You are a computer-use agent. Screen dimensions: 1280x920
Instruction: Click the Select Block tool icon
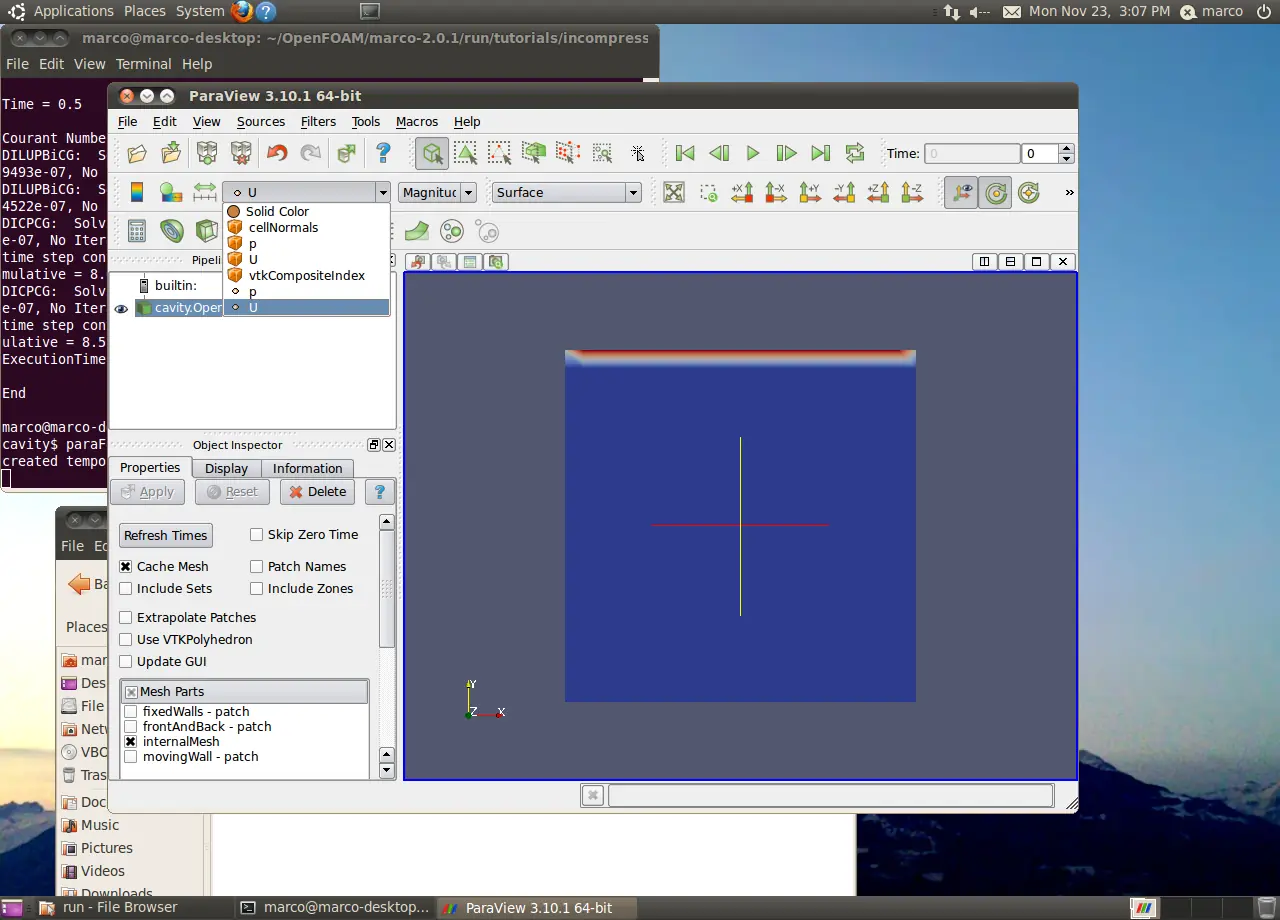[x=602, y=153]
